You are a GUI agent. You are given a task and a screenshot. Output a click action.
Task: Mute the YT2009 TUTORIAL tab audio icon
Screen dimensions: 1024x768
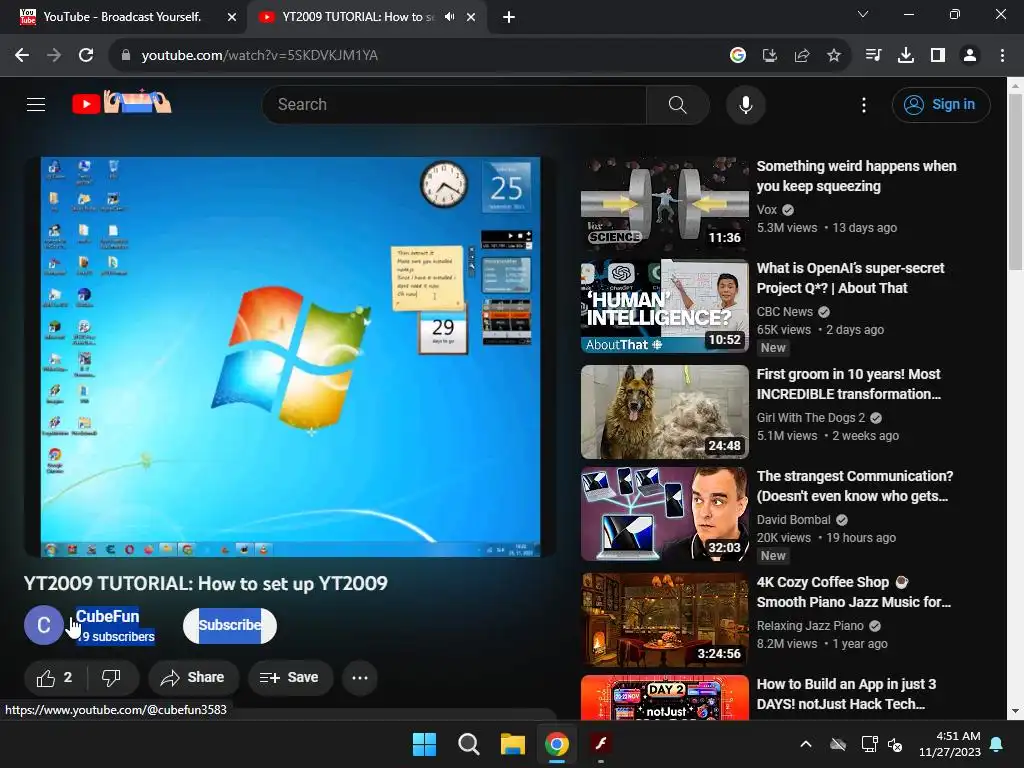point(449,17)
